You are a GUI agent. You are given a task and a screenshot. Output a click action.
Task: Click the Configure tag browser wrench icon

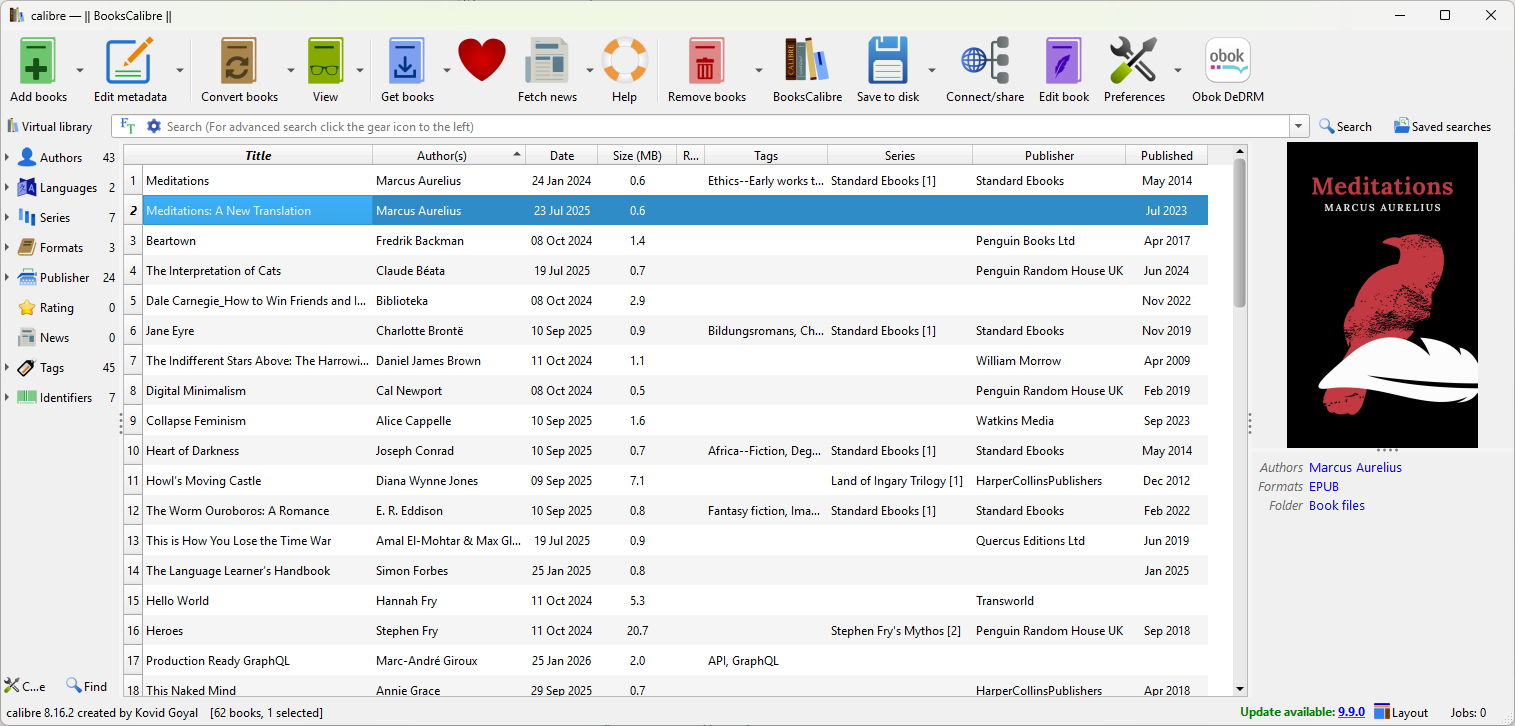[x=12, y=686]
